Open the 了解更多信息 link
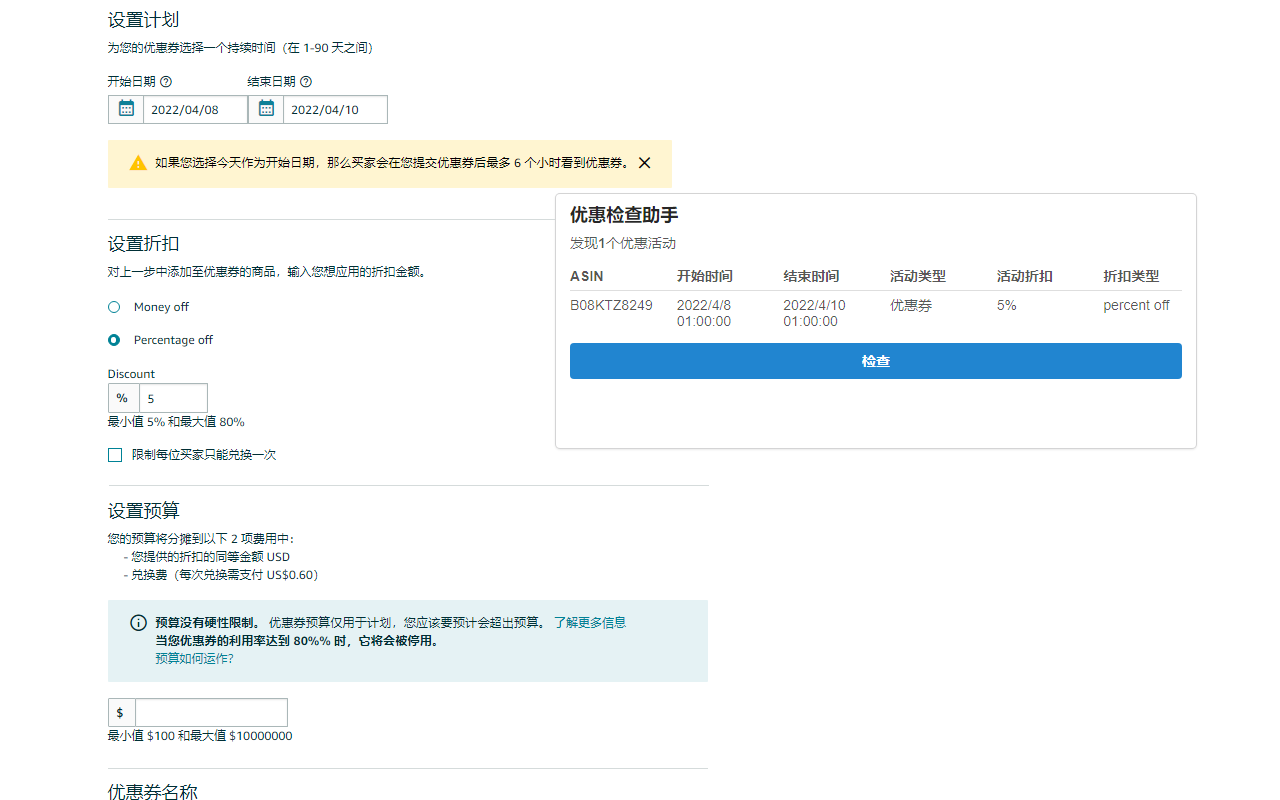This screenshot has height=800, width=1280. [x=590, y=621]
